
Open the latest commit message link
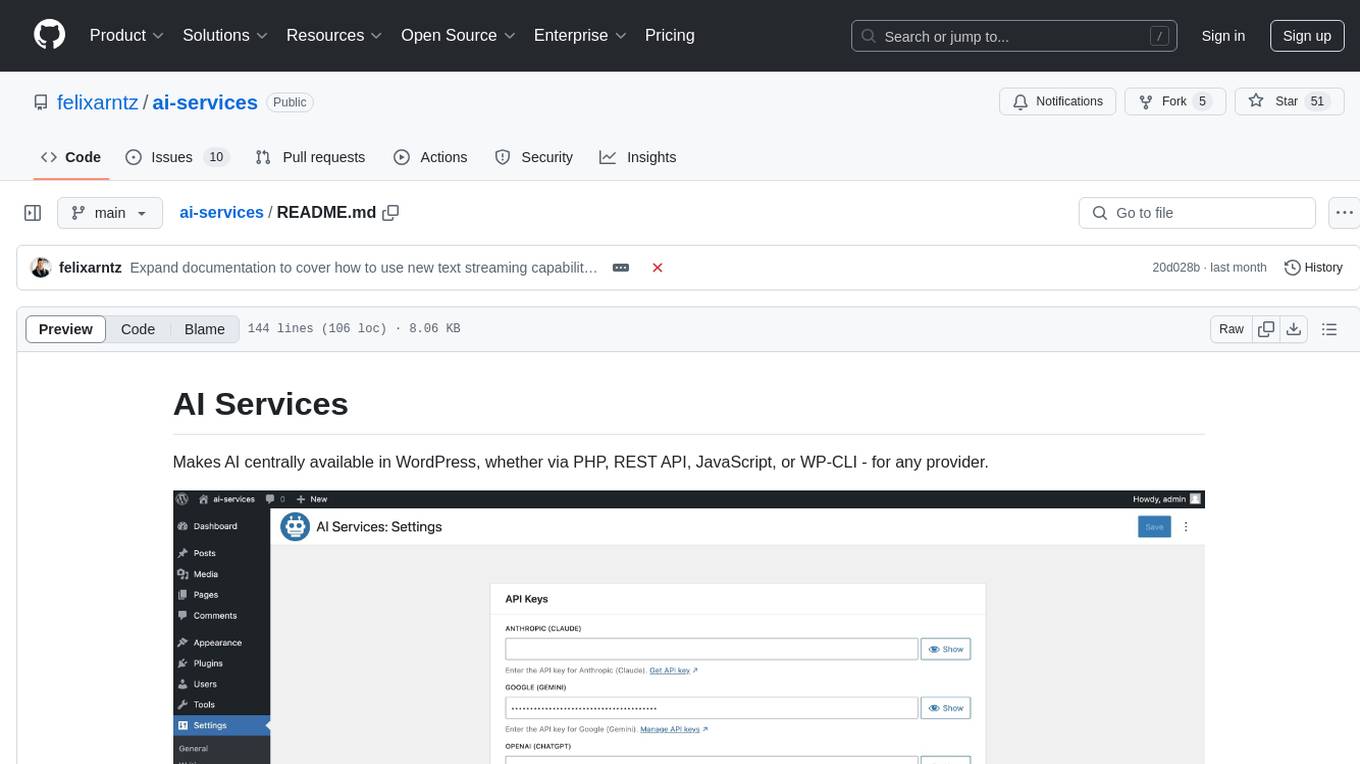tap(364, 268)
